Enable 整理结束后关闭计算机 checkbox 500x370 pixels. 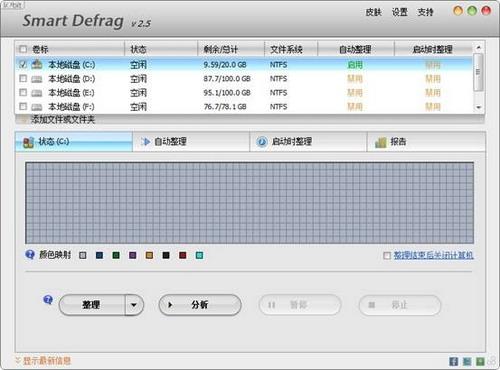point(387,256)
